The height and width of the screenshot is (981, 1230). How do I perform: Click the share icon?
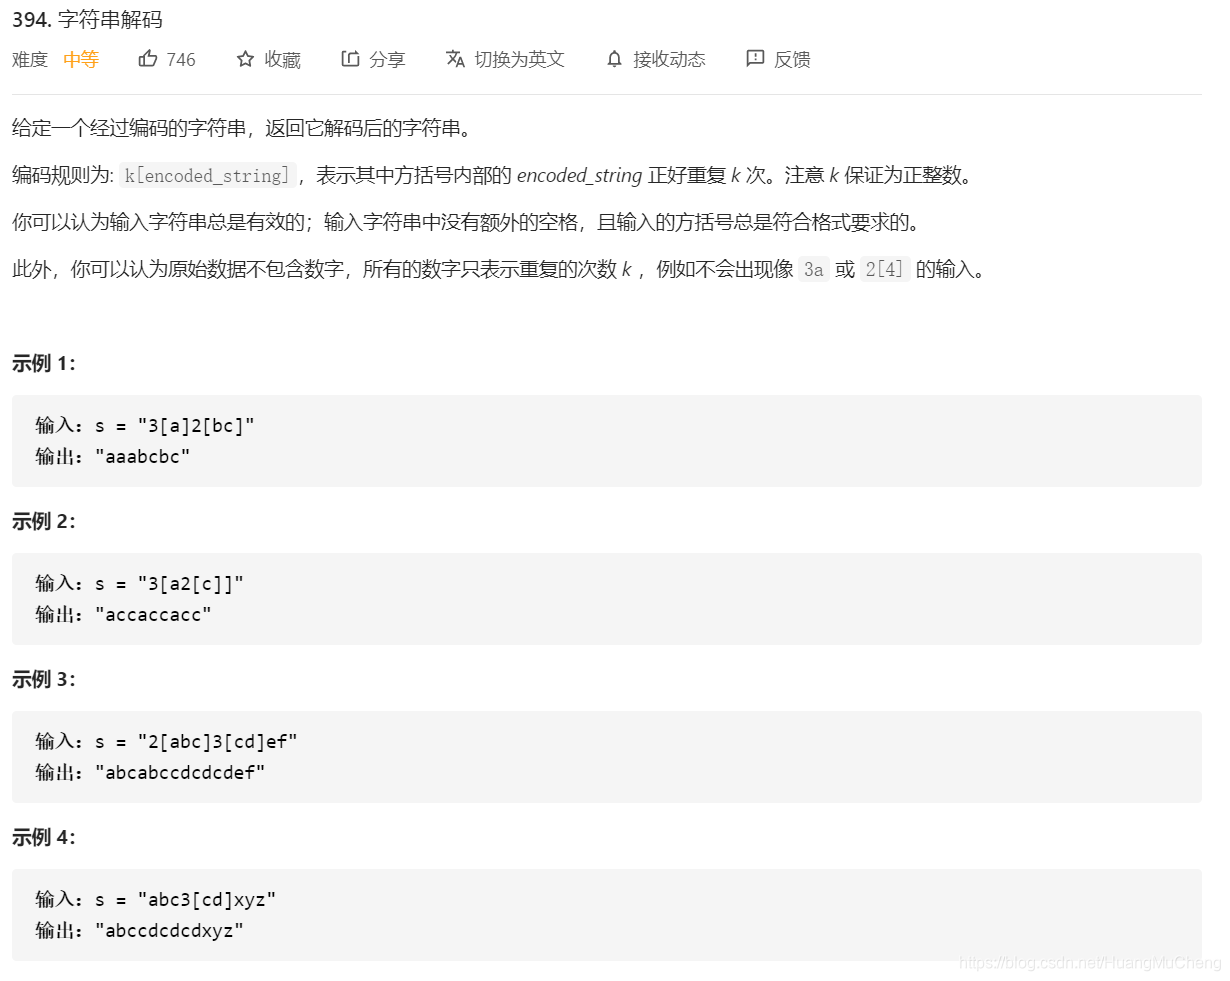tap(350, 59)
